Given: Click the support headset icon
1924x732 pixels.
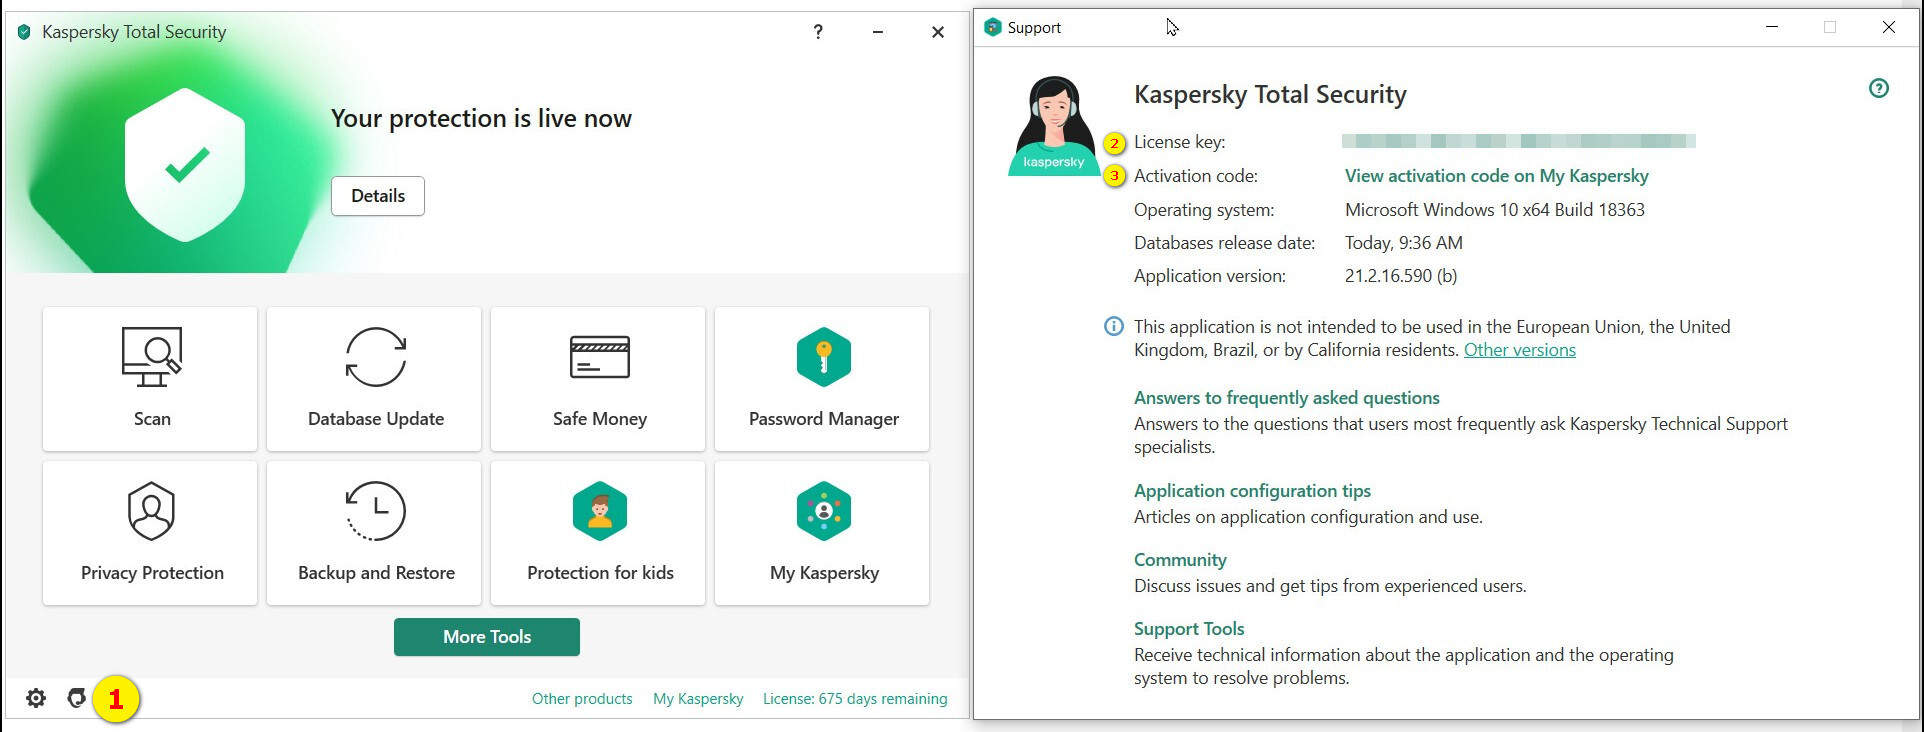Looking at the screenshot, I should (76, 698).
